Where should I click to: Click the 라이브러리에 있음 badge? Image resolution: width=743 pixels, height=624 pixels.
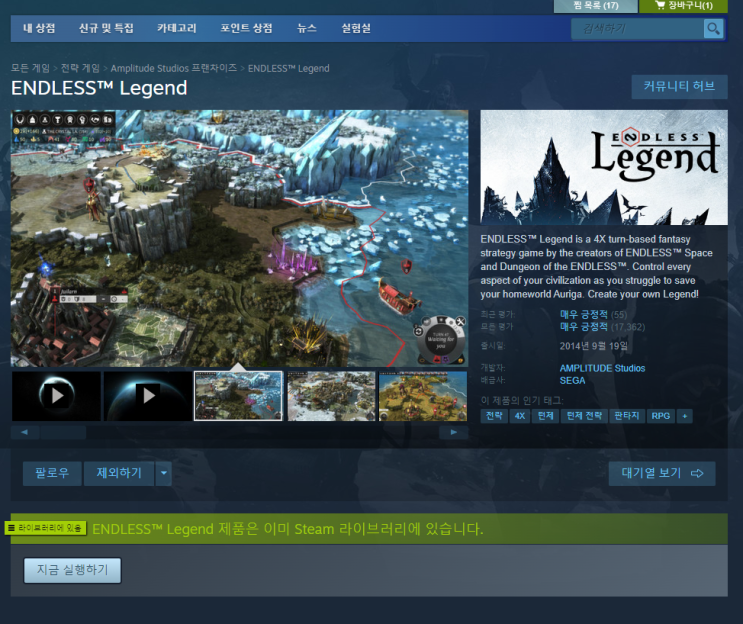click(45, 528)
